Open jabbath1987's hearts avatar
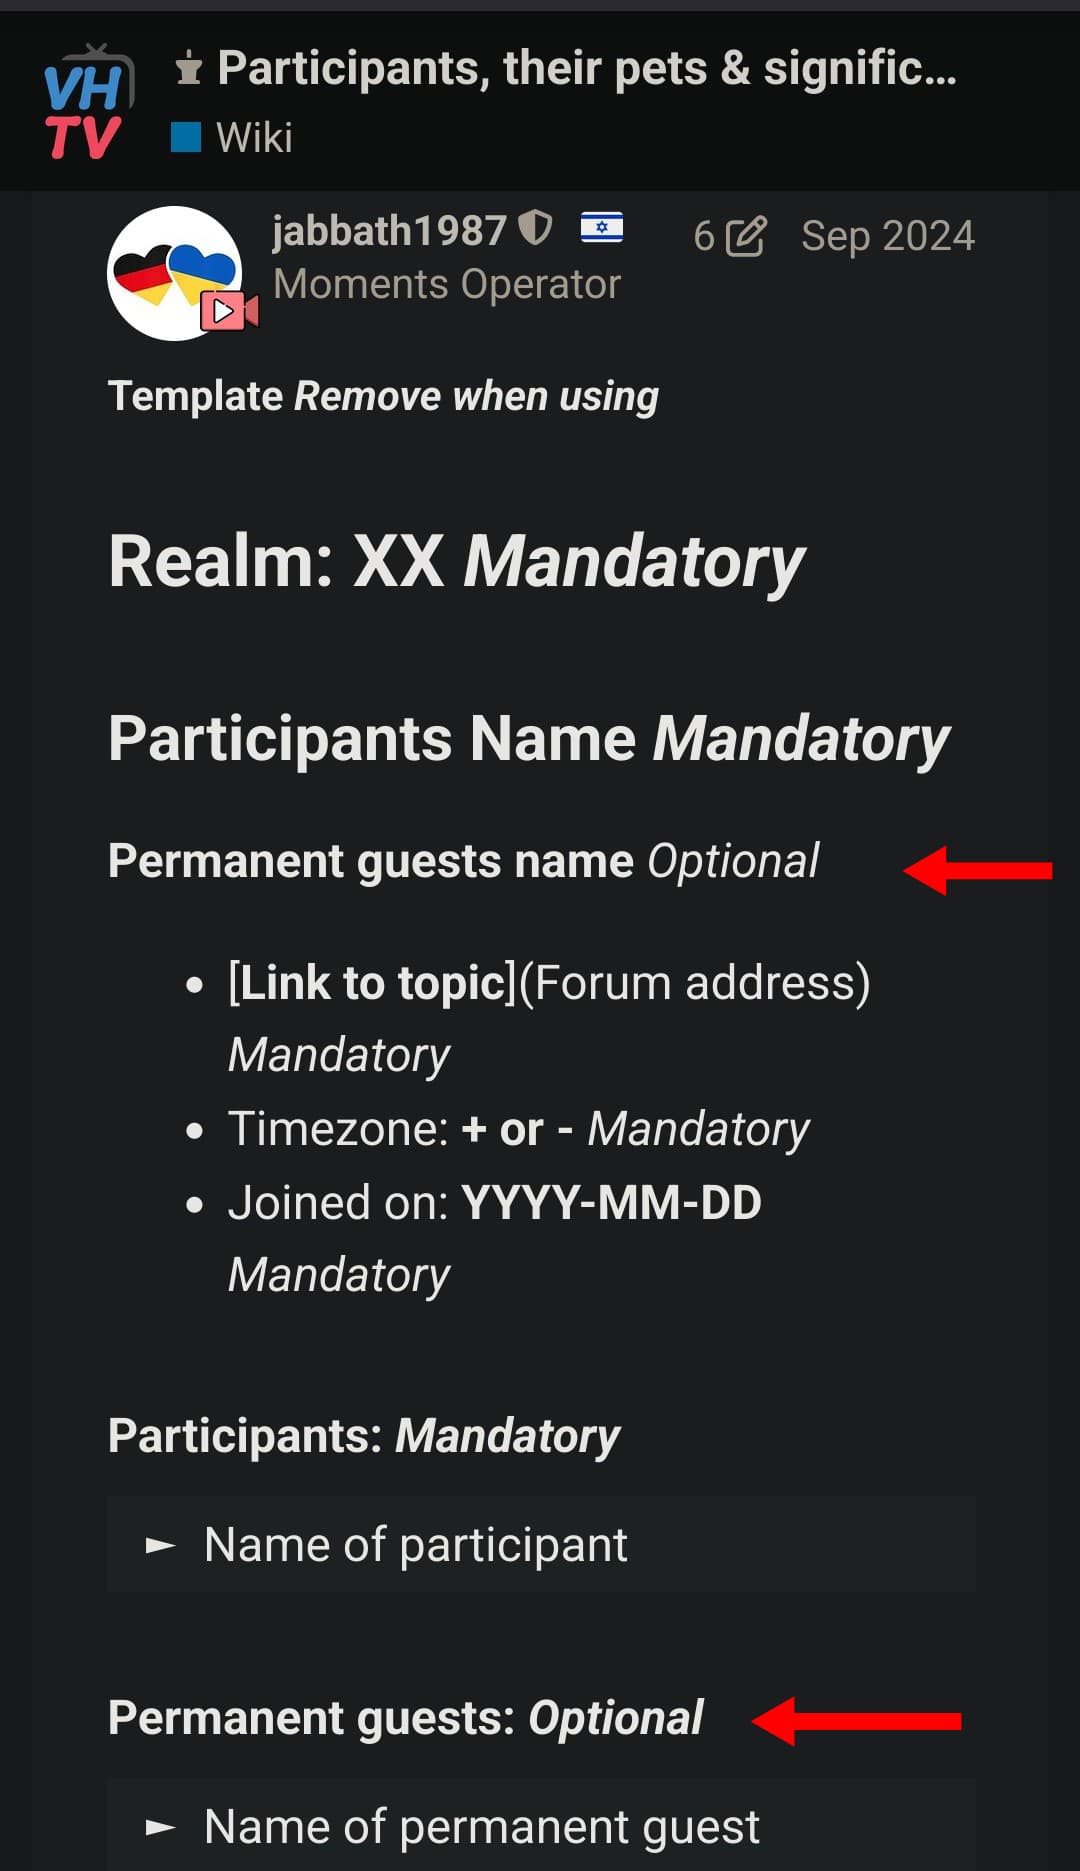The image size is (1080, 1871). (x=175, y=273)
